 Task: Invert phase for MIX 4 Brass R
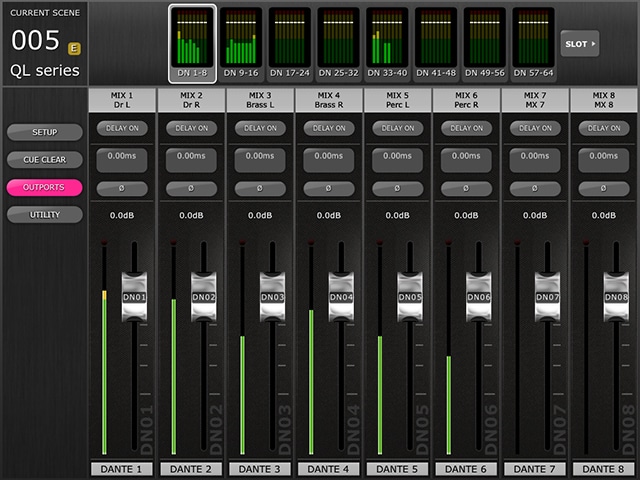pos(329,188)
